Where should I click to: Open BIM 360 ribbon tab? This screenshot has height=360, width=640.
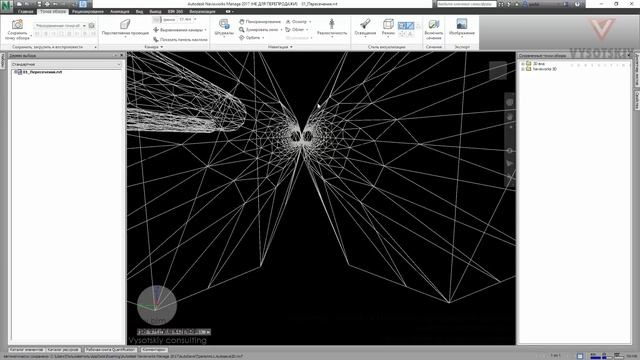tap(175, 11)
